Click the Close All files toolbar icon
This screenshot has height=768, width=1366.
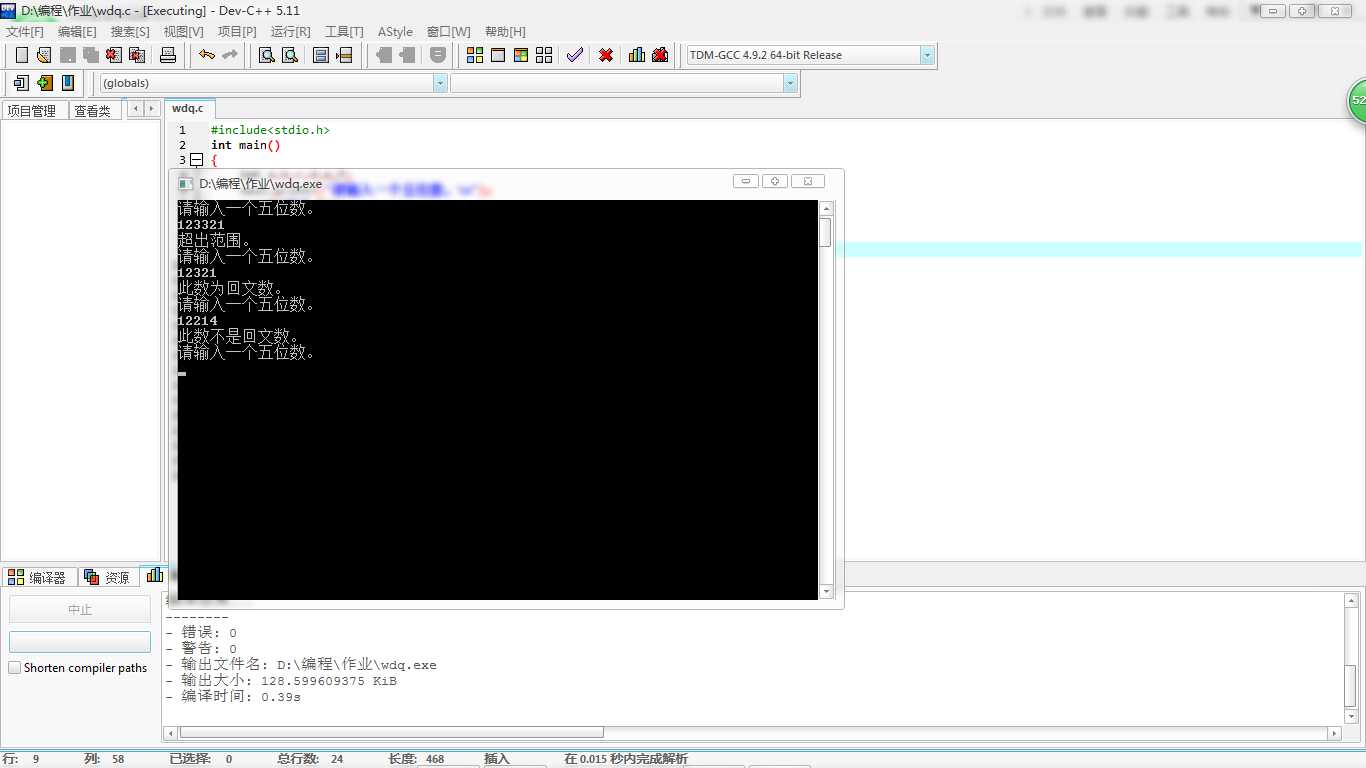[x=136, y=55]
